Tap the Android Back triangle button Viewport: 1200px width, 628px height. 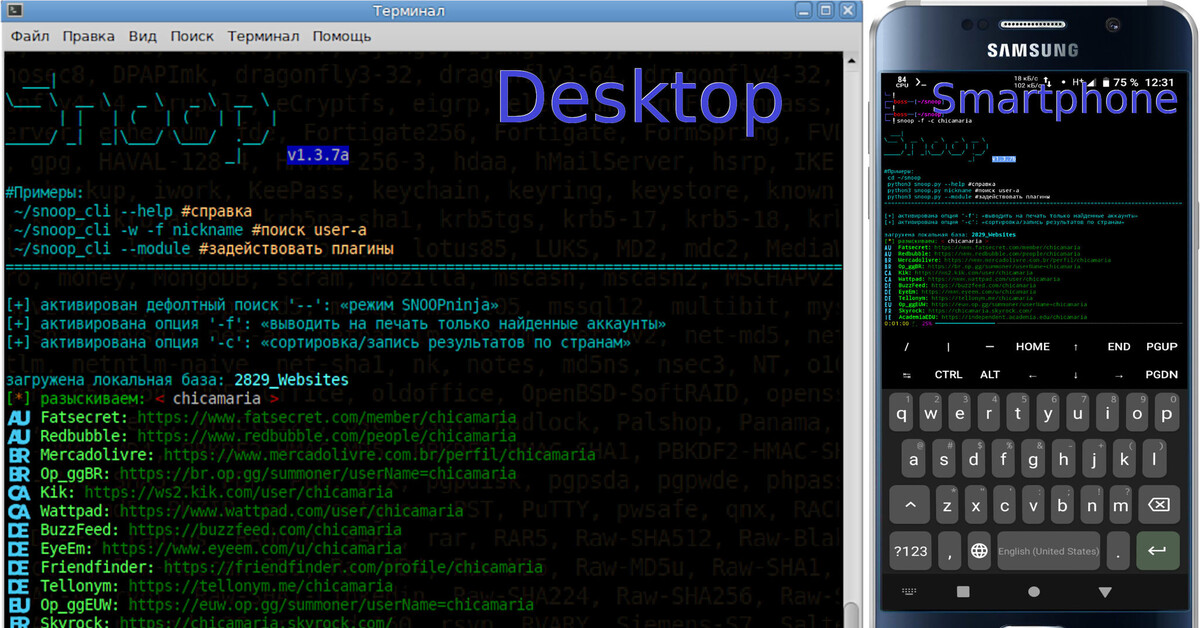click(x=1105, y=591)
